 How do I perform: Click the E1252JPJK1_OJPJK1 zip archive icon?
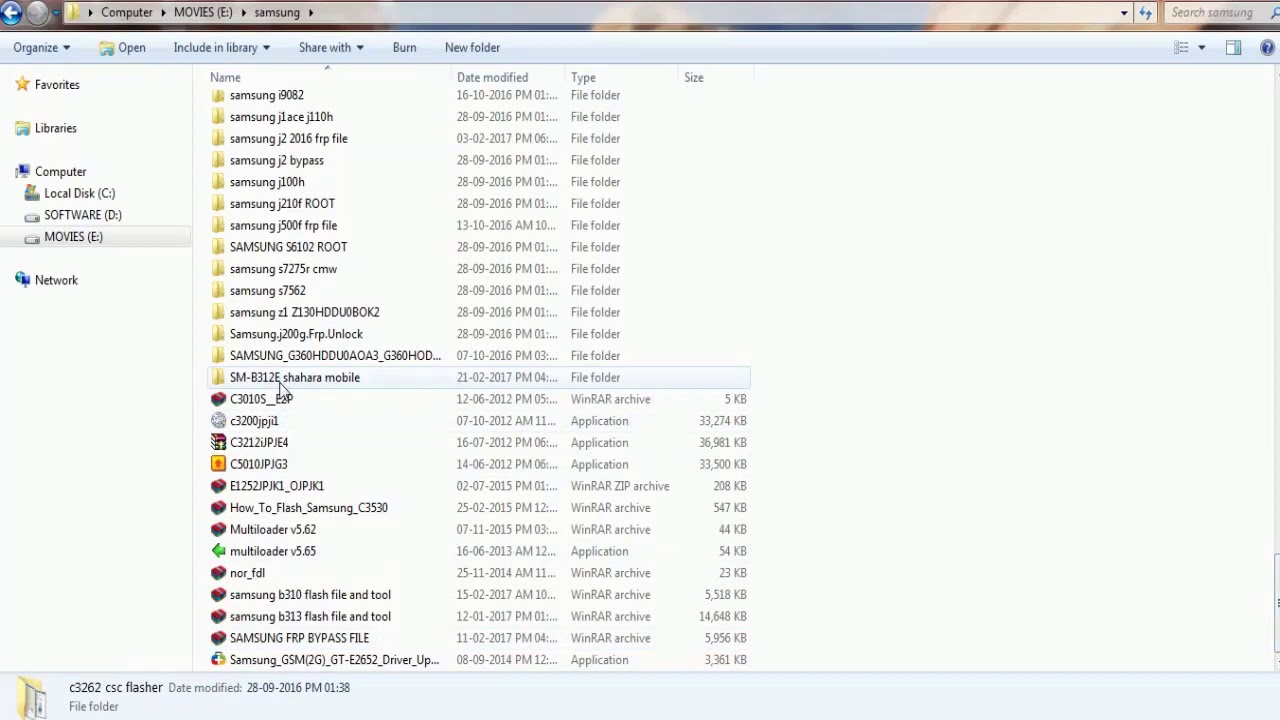218,486
